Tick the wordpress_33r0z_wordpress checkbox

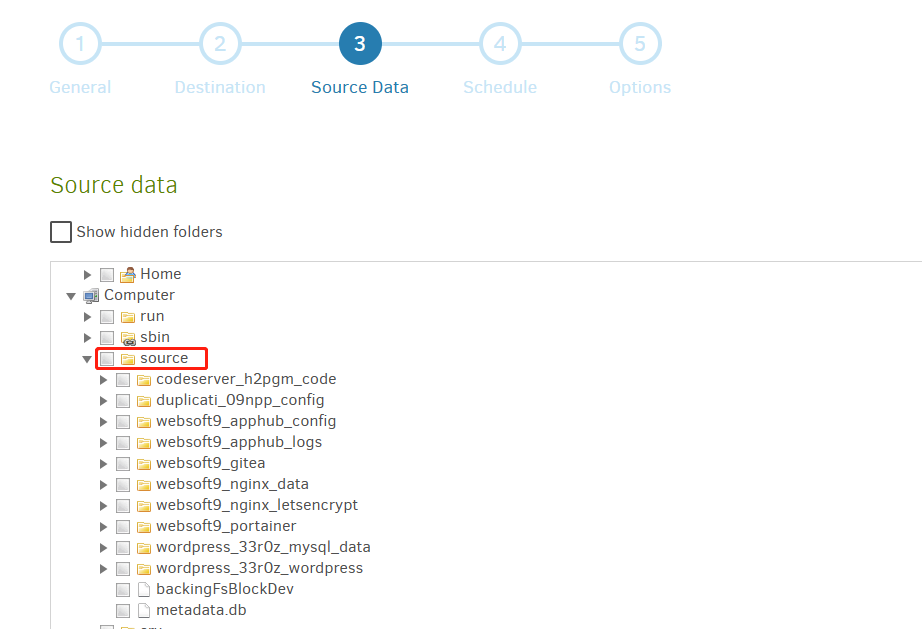click(x=123, y=568)
